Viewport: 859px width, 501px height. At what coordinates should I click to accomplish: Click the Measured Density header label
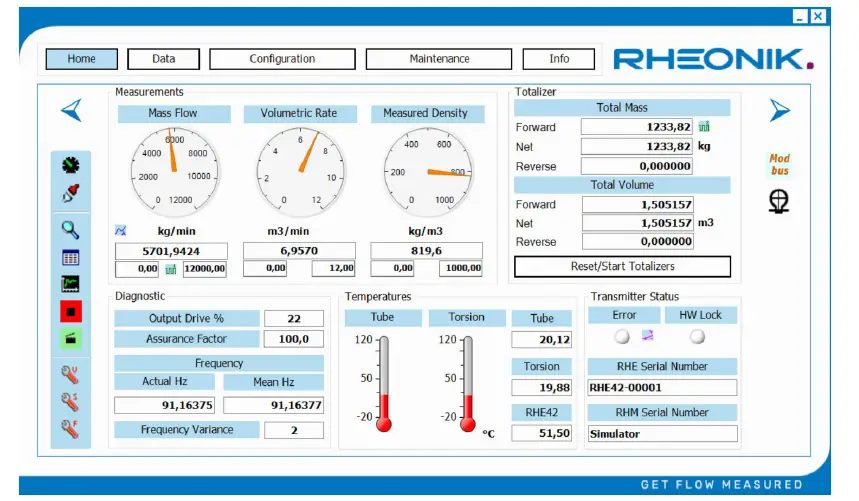tap(427, 113)
